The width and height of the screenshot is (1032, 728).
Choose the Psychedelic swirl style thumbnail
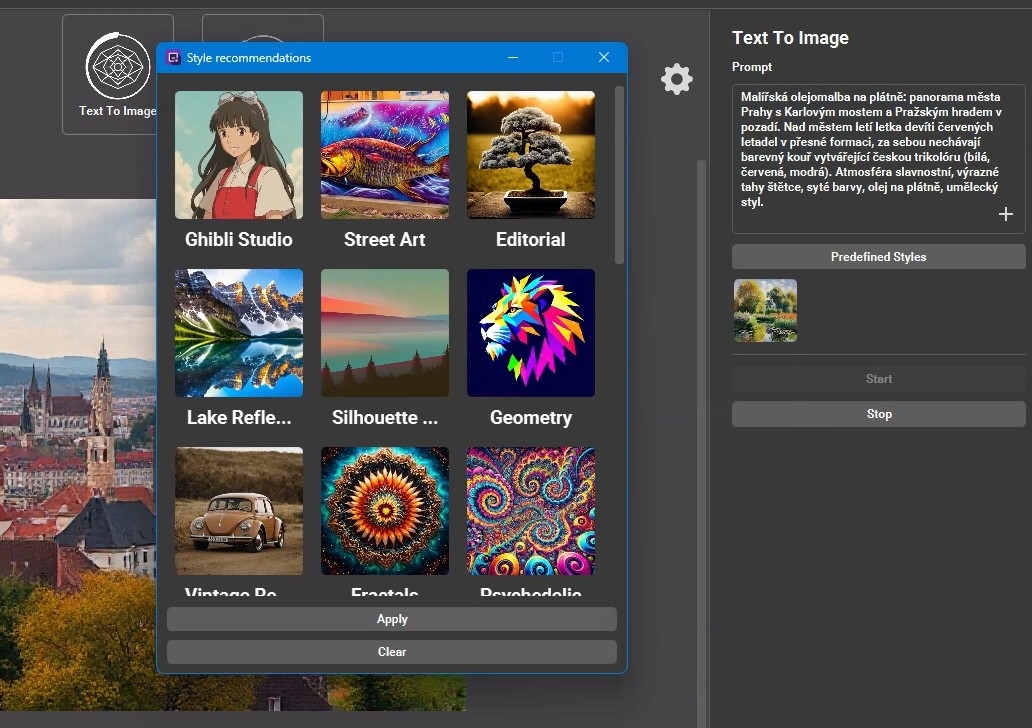click(x=531, y=511)
